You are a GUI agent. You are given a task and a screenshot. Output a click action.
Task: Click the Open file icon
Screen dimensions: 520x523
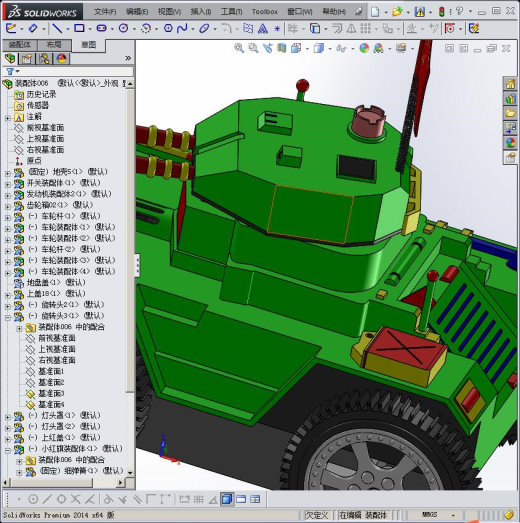point(397,12)
